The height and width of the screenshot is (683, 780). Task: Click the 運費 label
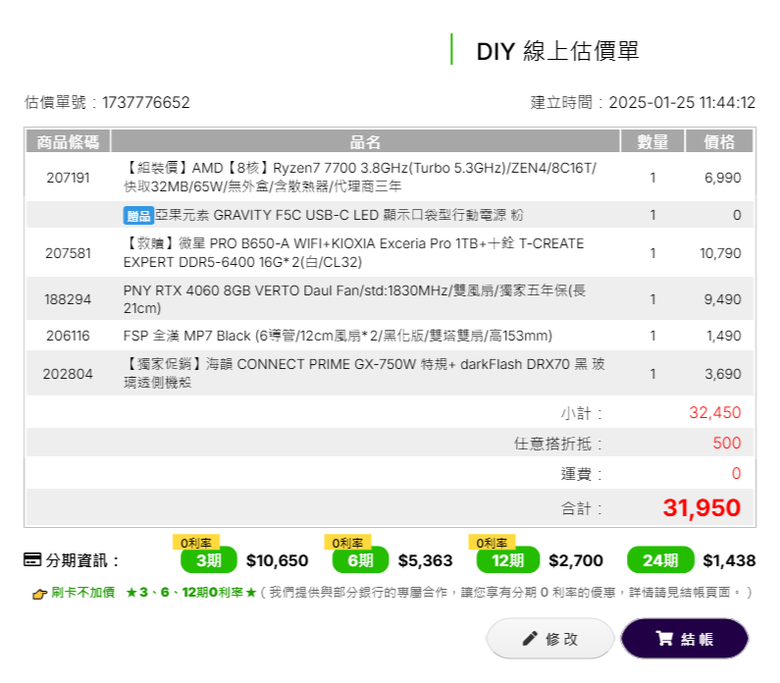pos(581,474)
